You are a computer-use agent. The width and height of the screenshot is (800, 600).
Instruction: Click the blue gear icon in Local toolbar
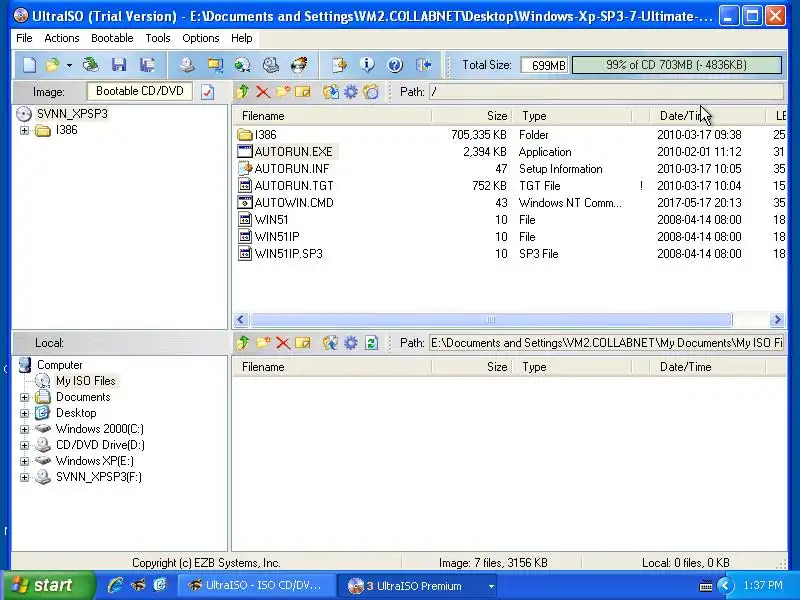[x=351, y=343]
